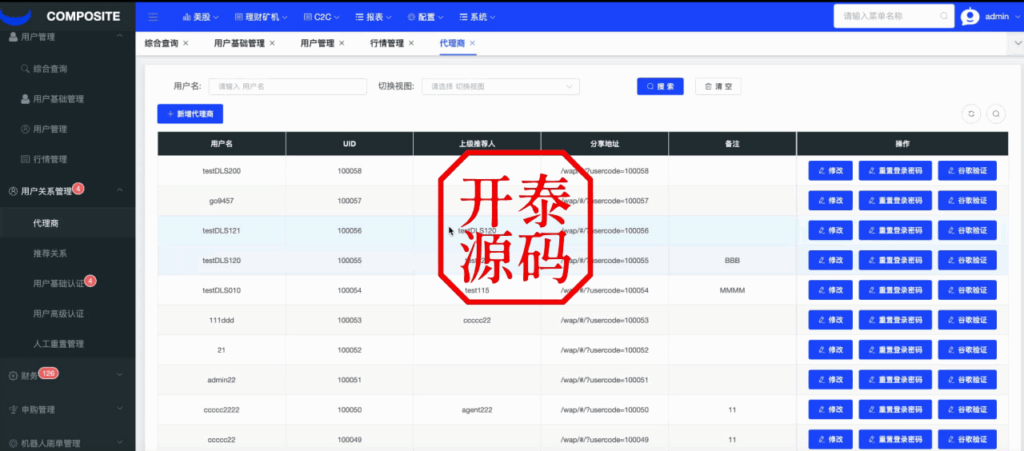Screen dimensions: 1024x451
Task: Click the 用户名 input field
Action: [x=287, y=86]
